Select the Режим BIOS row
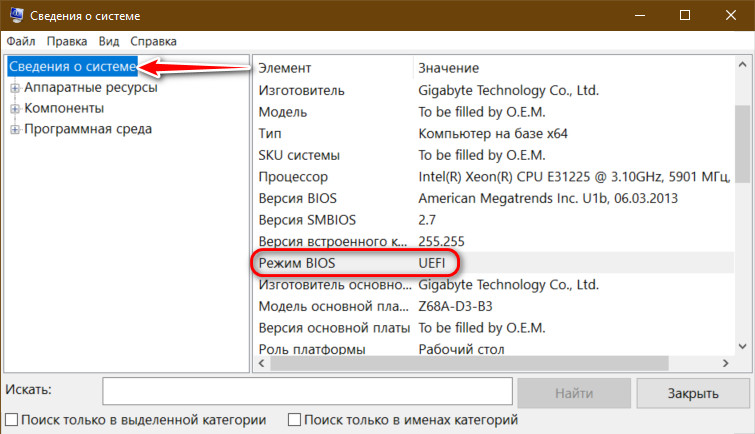The image size is (755, 434). coord(494,263)
